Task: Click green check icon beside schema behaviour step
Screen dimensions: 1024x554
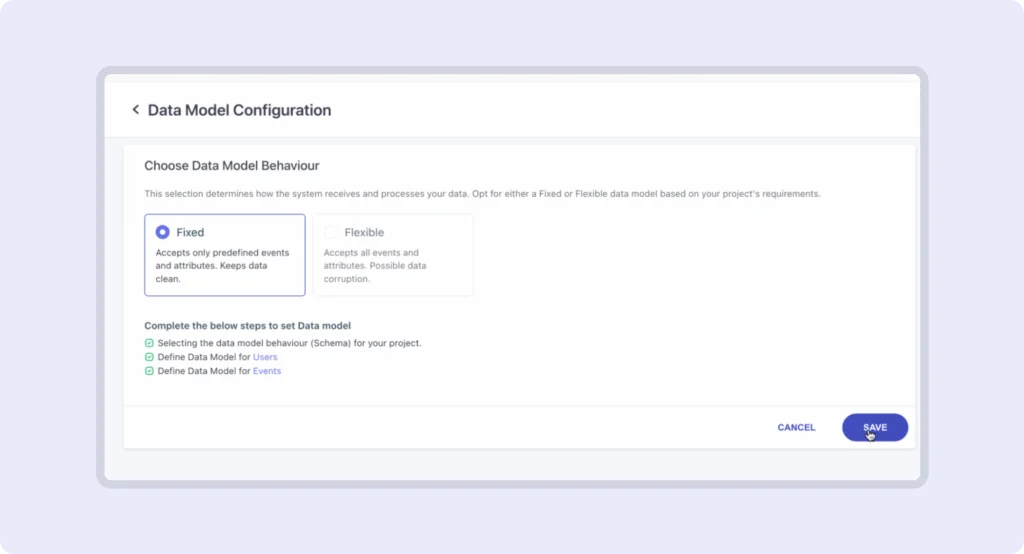Action: tap(149, 343)
